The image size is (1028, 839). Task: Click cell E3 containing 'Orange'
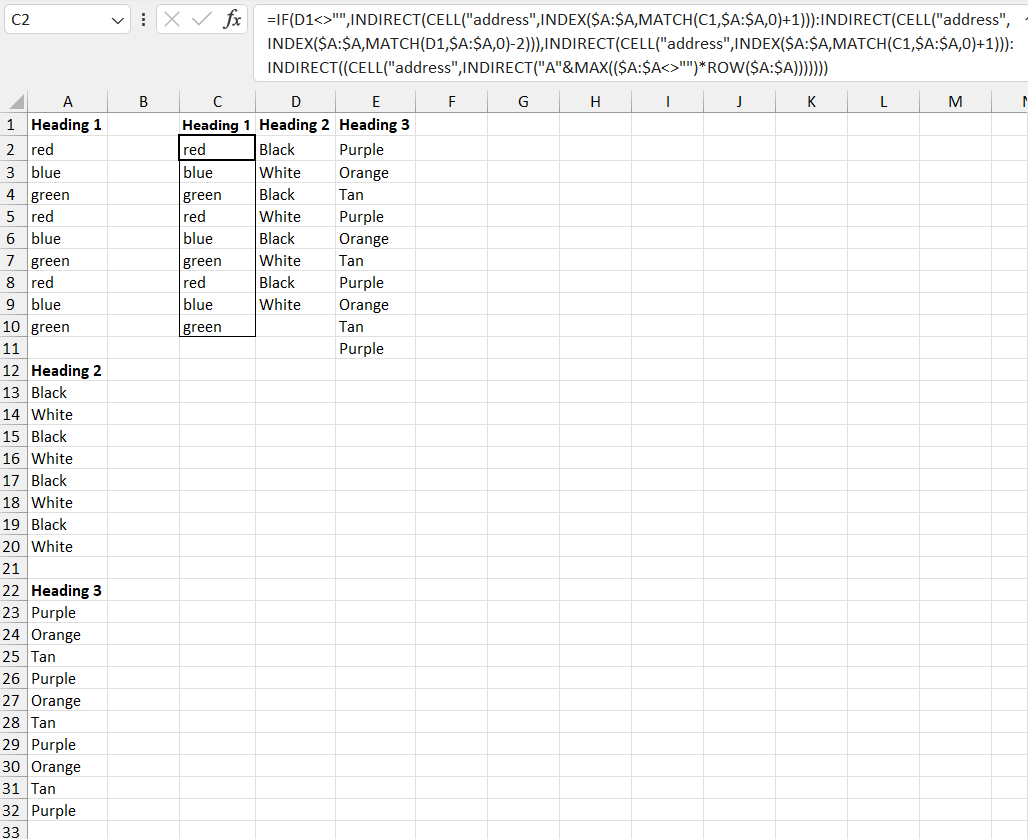point(376,172)
